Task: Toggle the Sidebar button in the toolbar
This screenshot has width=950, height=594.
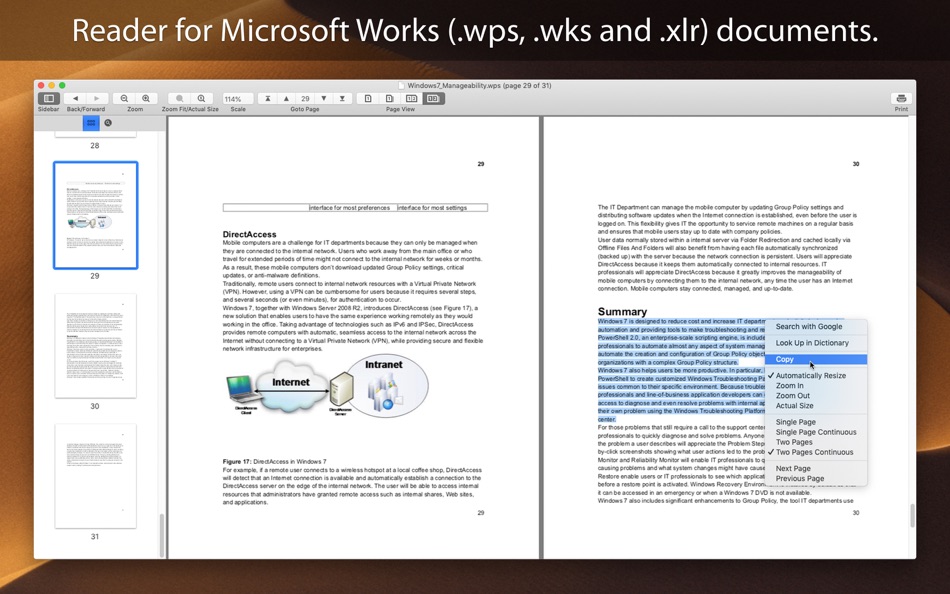Action: coord(49,98)
